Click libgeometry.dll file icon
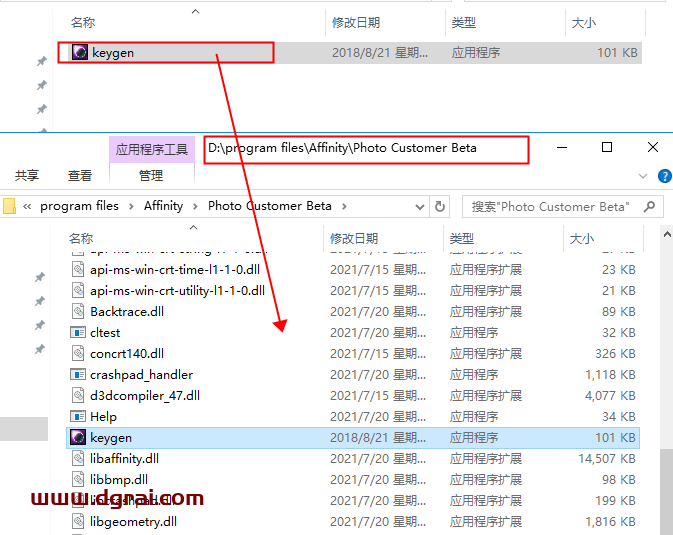 (x=78, y=522)
